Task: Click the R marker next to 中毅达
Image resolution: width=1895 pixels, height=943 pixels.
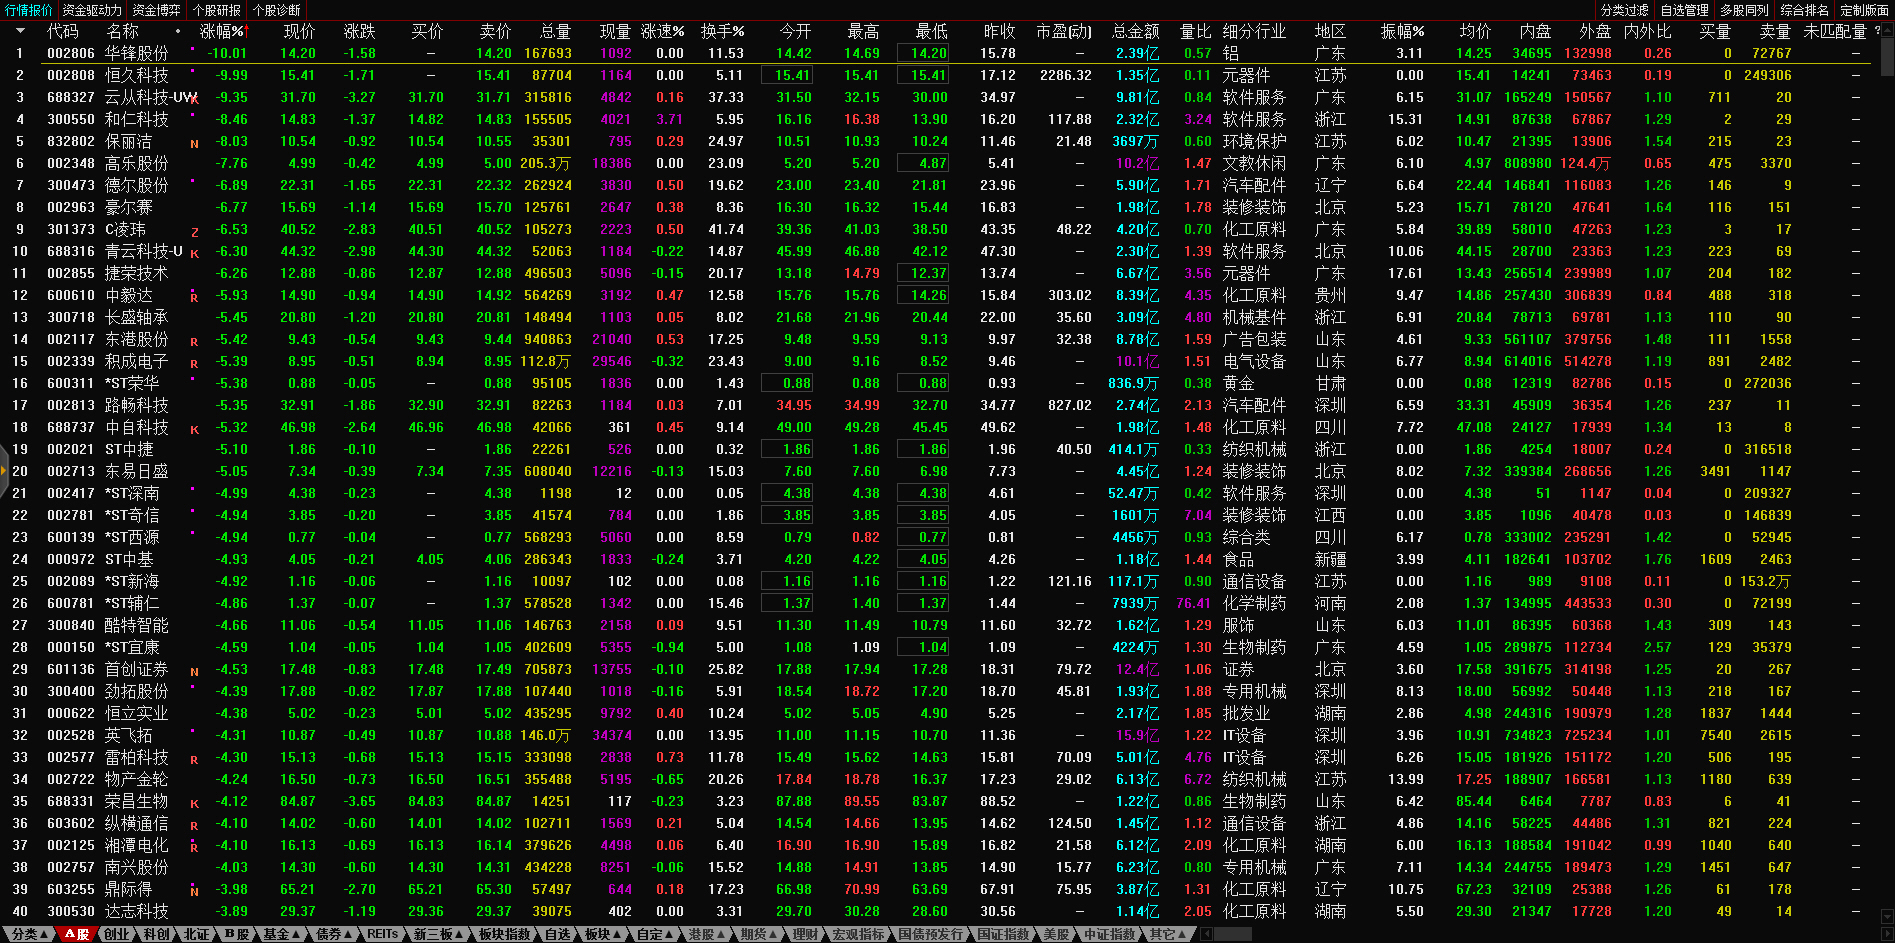Action: pos(194,297)
